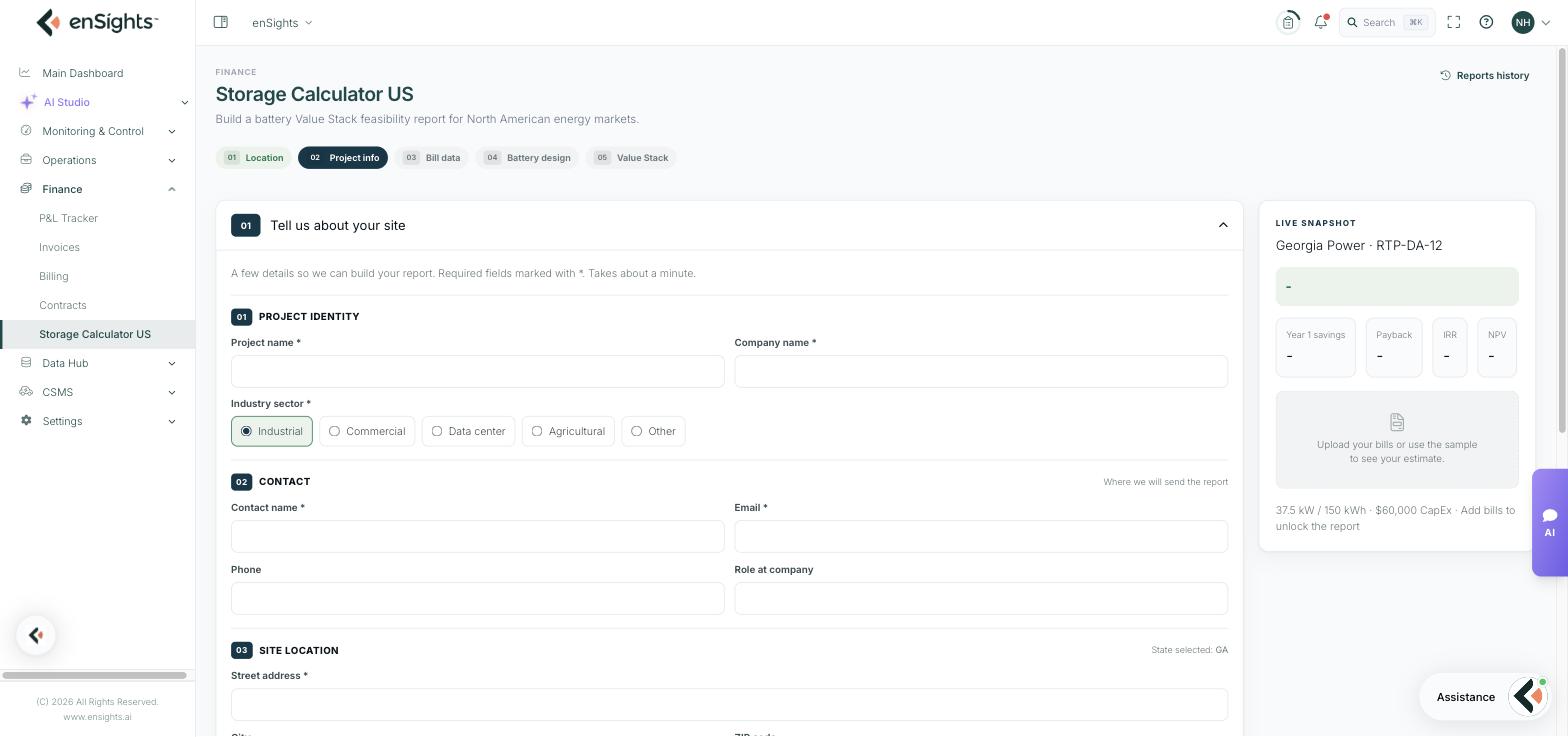Image resolution: width=1568 pixels, height=737 pixels.
Task: Click the www.ensights.ai footer text
Action: click(97, 717)
